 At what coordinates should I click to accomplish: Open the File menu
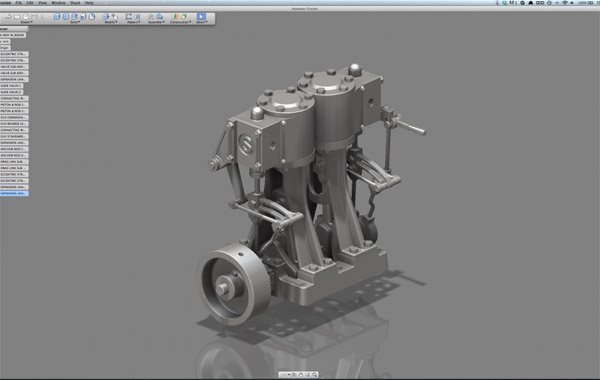(x=18, y=3)
